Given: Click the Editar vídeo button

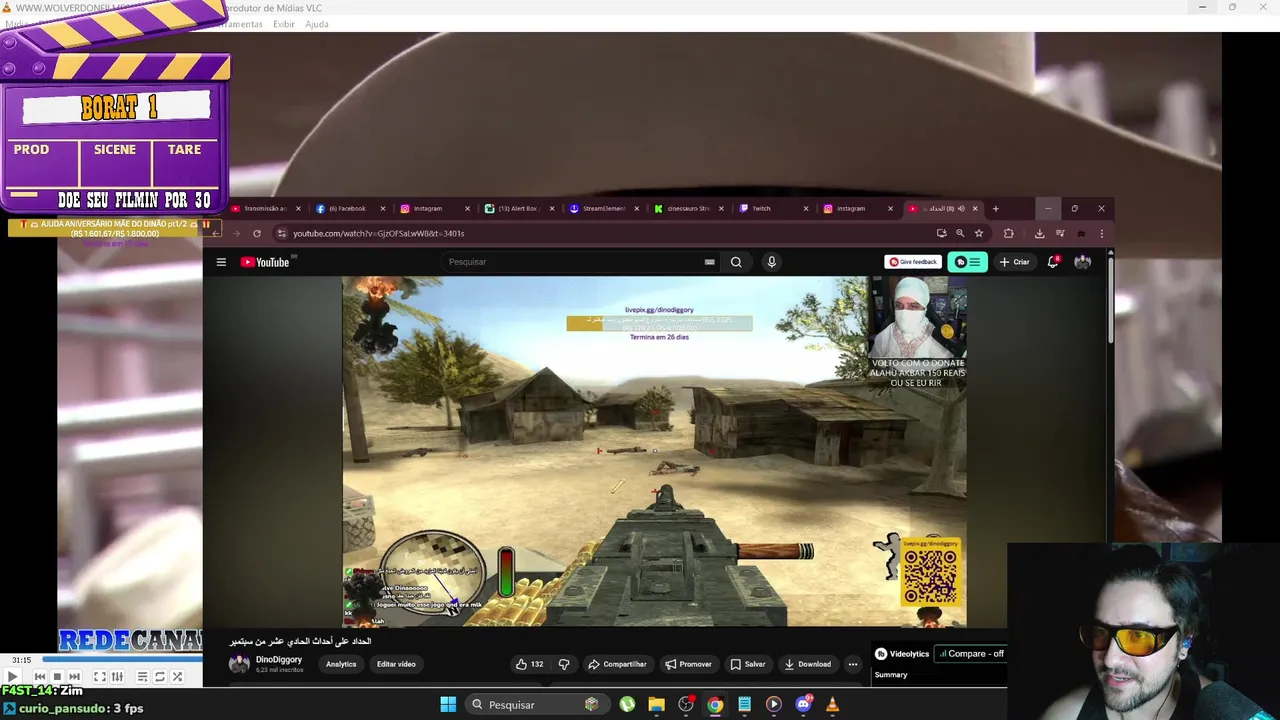Looking at the screenshot, I should tap(396, 664).
